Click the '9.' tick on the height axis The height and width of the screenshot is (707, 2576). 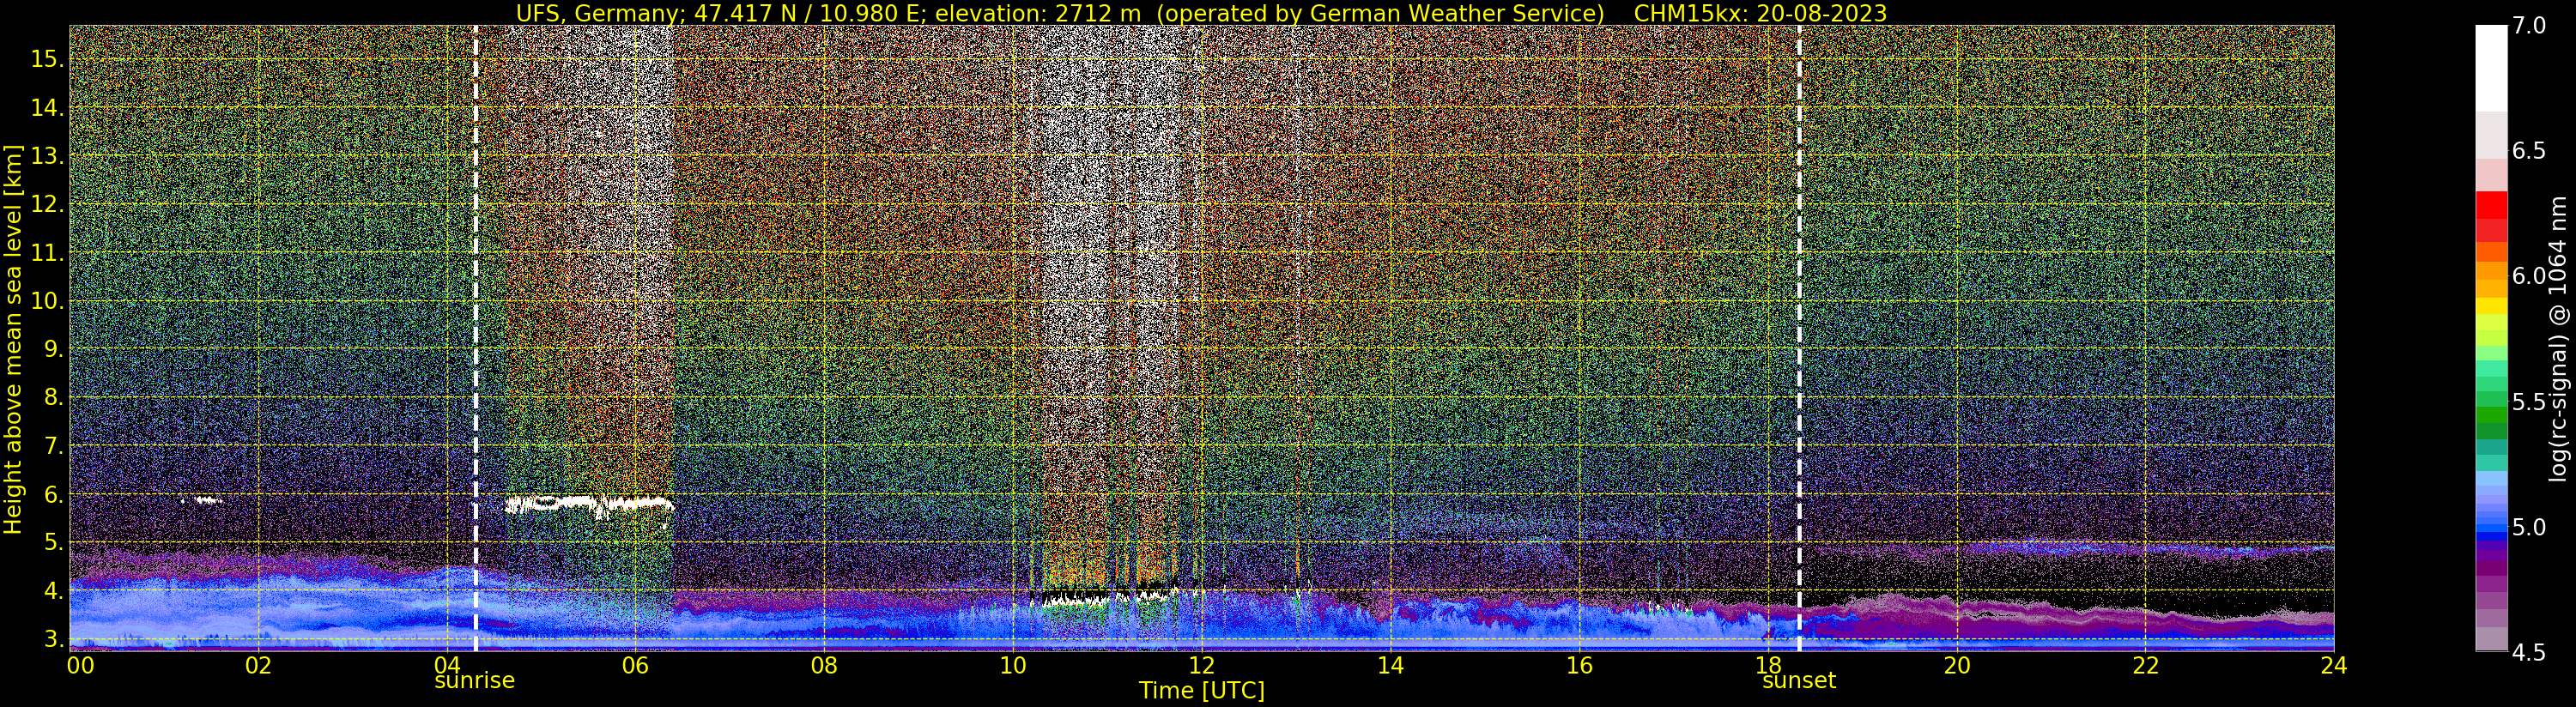click(x=52, y=349)
